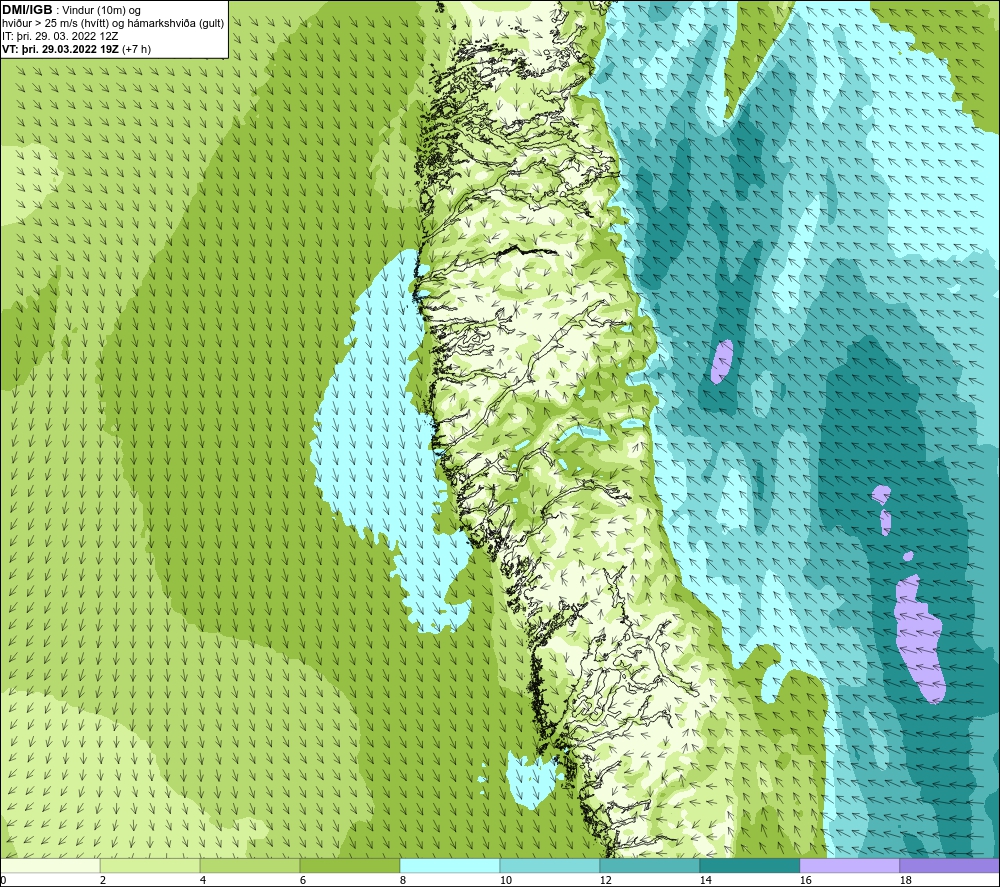Select the darker purple above-18 m/s legend swatch
The height and width of the screenshot is (887, 1000).
950,865
